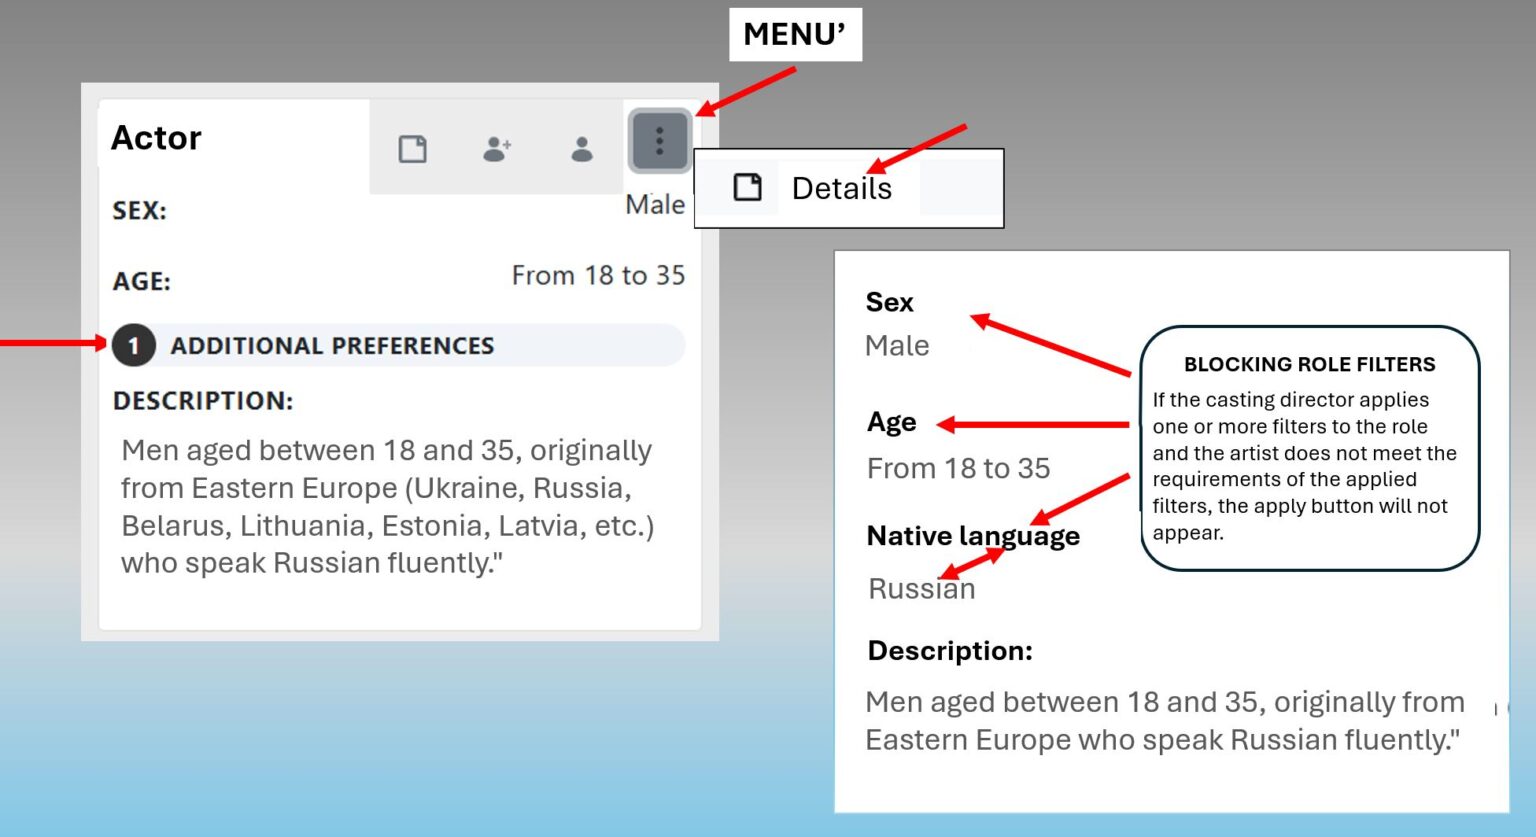Image resolution: width=1536 pixels, height=837 pixels.
Task: Click the AGE label on Actor card
Action: click(x=141, y=282)
